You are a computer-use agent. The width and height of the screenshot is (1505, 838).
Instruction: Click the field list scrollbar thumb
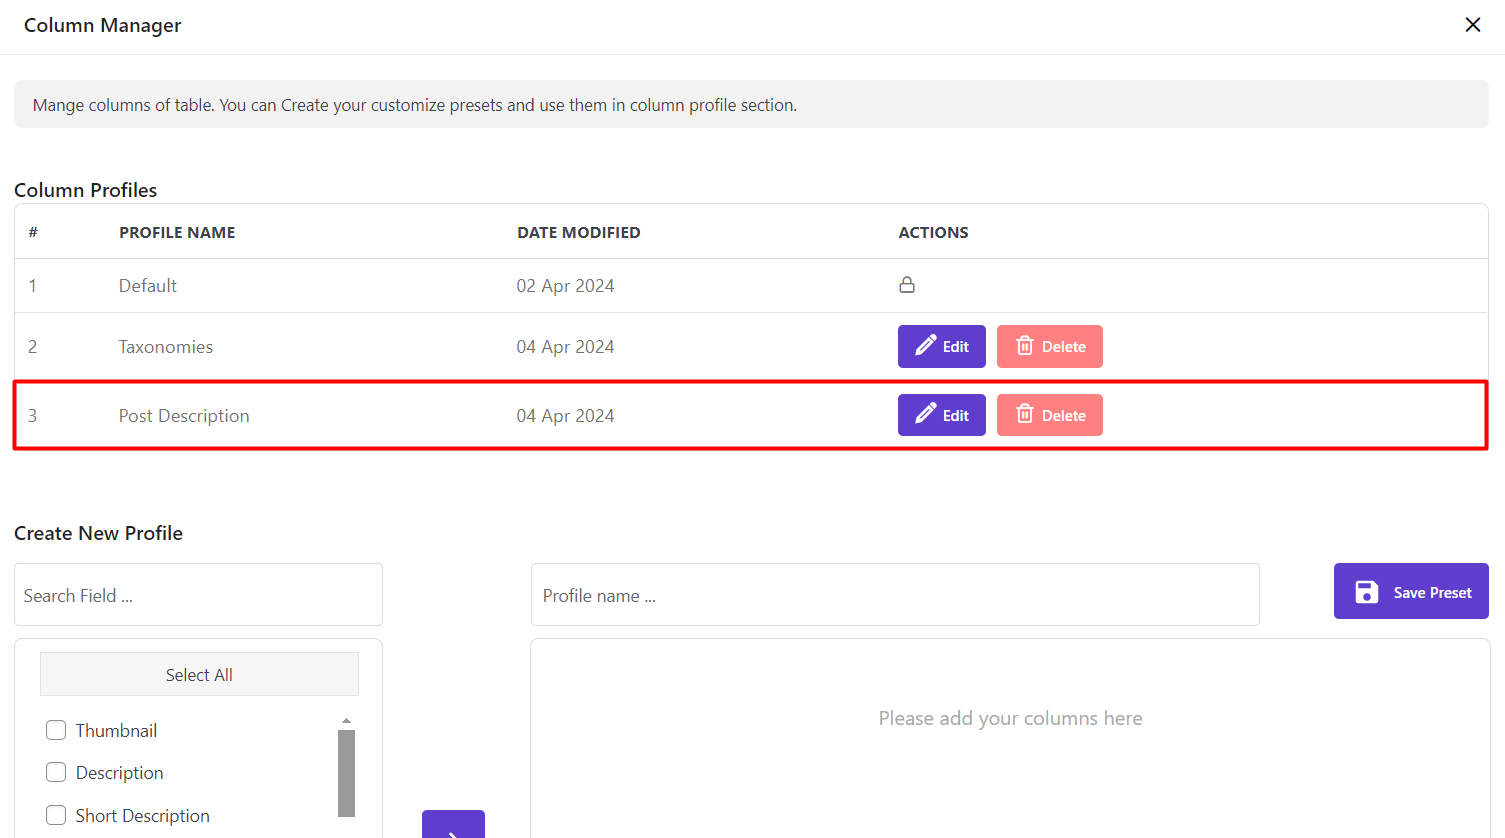pyautogui.click(x=346, y=772)
